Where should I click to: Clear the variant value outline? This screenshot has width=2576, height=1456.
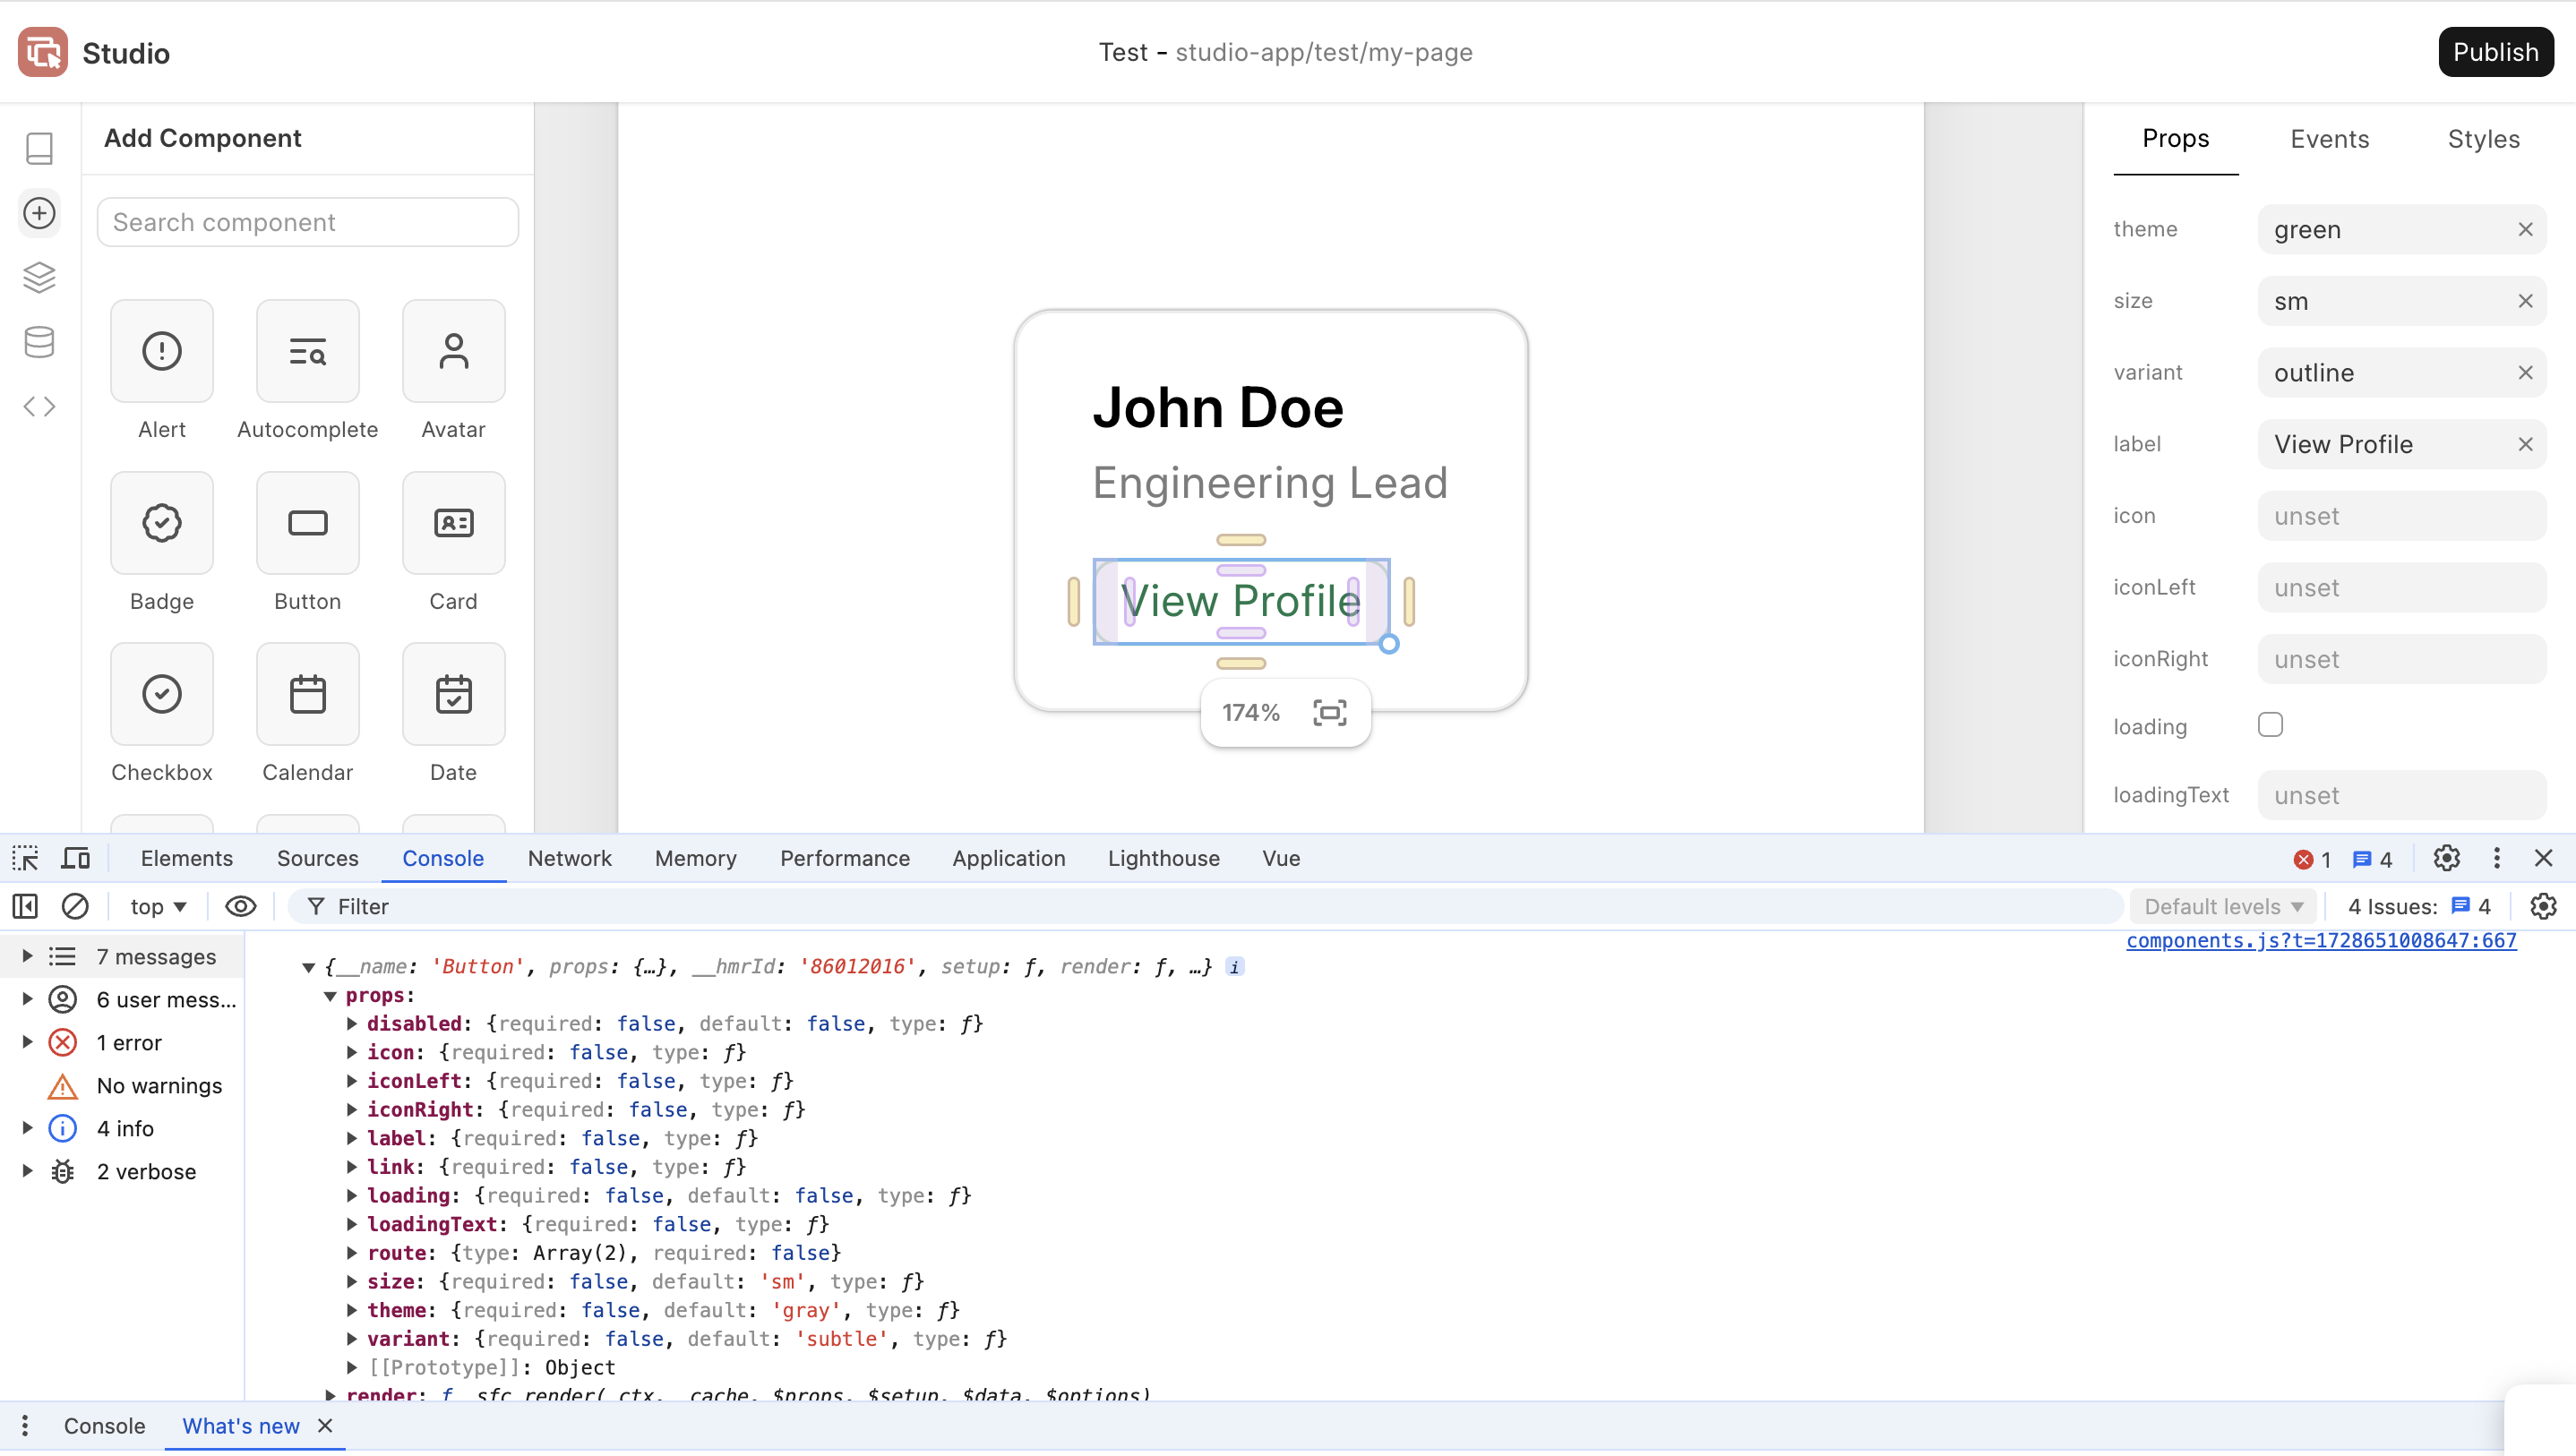pyautogui.click(x=2525, y=373)
